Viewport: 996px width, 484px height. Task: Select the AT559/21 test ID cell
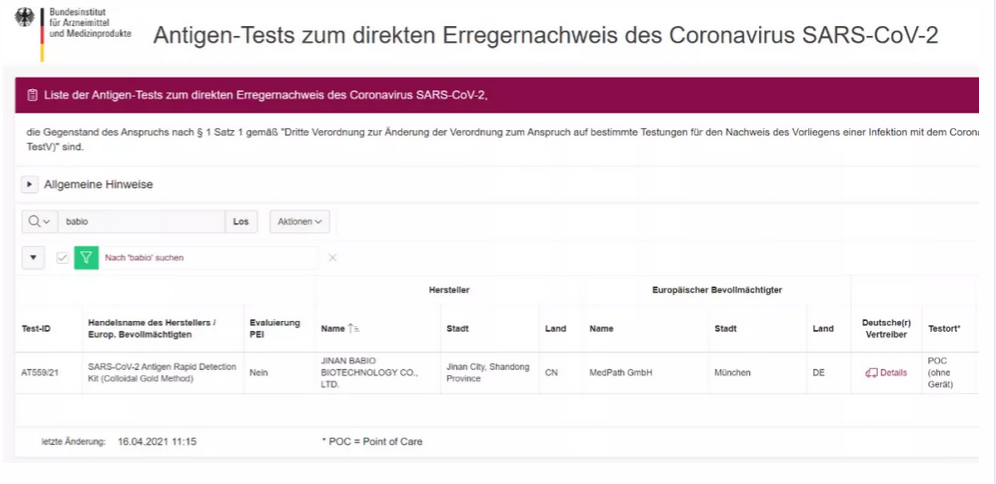[42, 373]
